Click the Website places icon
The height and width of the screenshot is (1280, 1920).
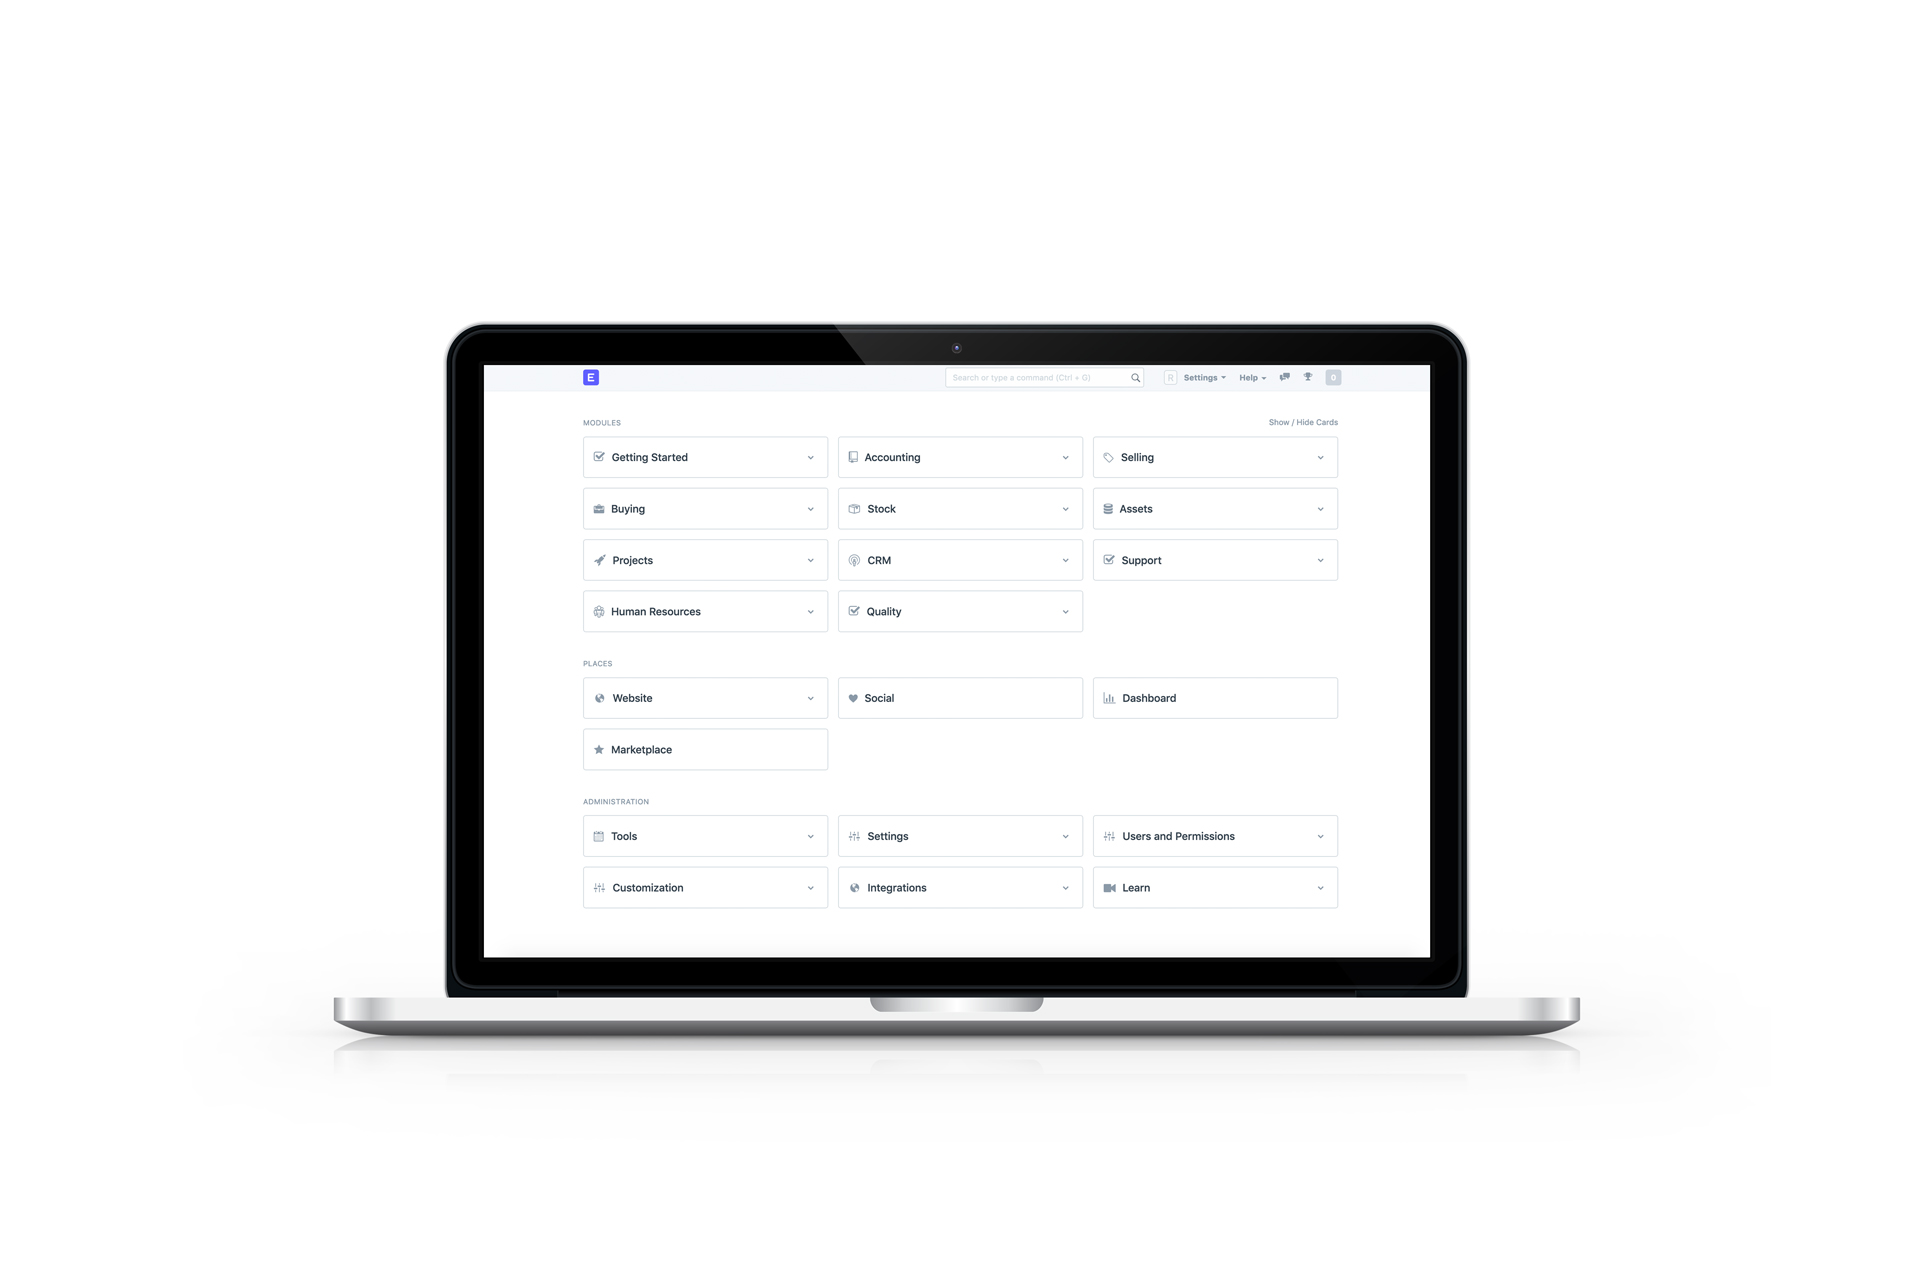(x=600, y=697)
